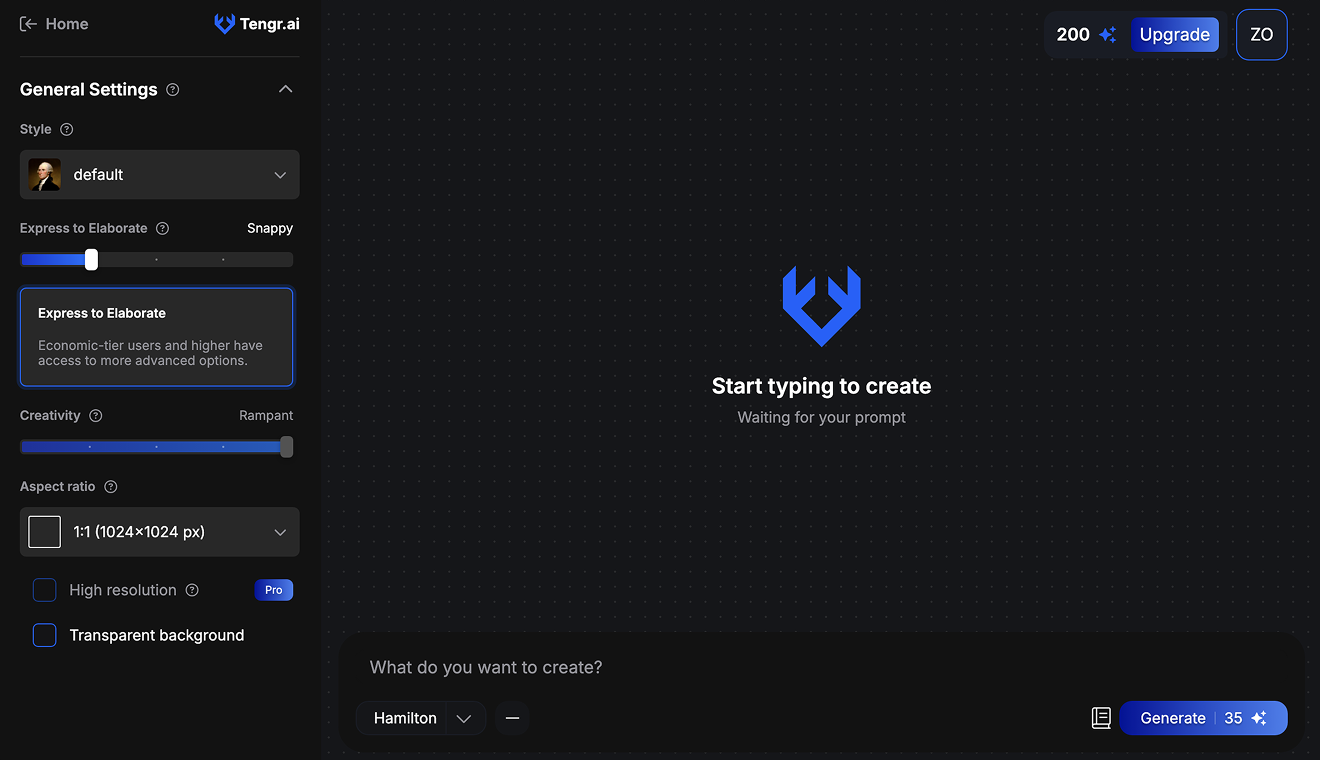Click the Tengr.ai logo
This screenshot has width=1320, height=760.
click(256, 23)
